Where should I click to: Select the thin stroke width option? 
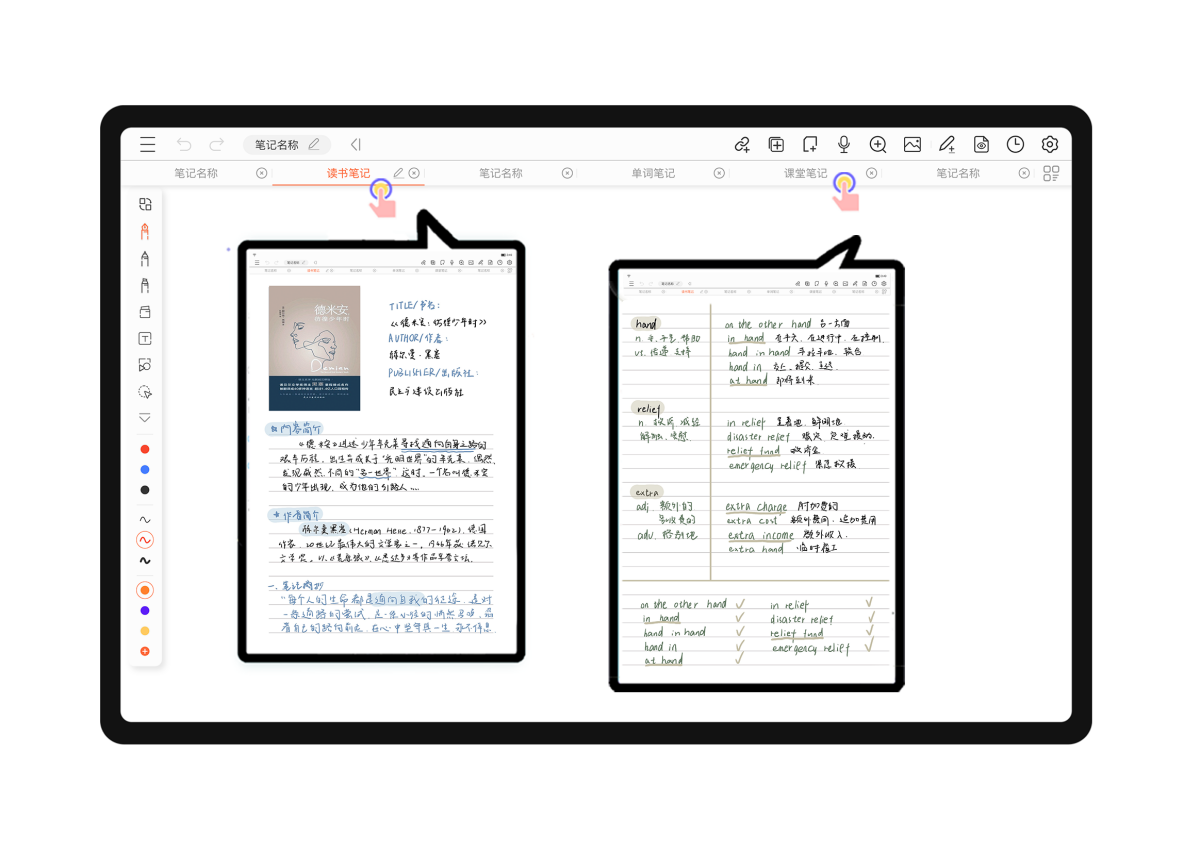pos(145,520)
